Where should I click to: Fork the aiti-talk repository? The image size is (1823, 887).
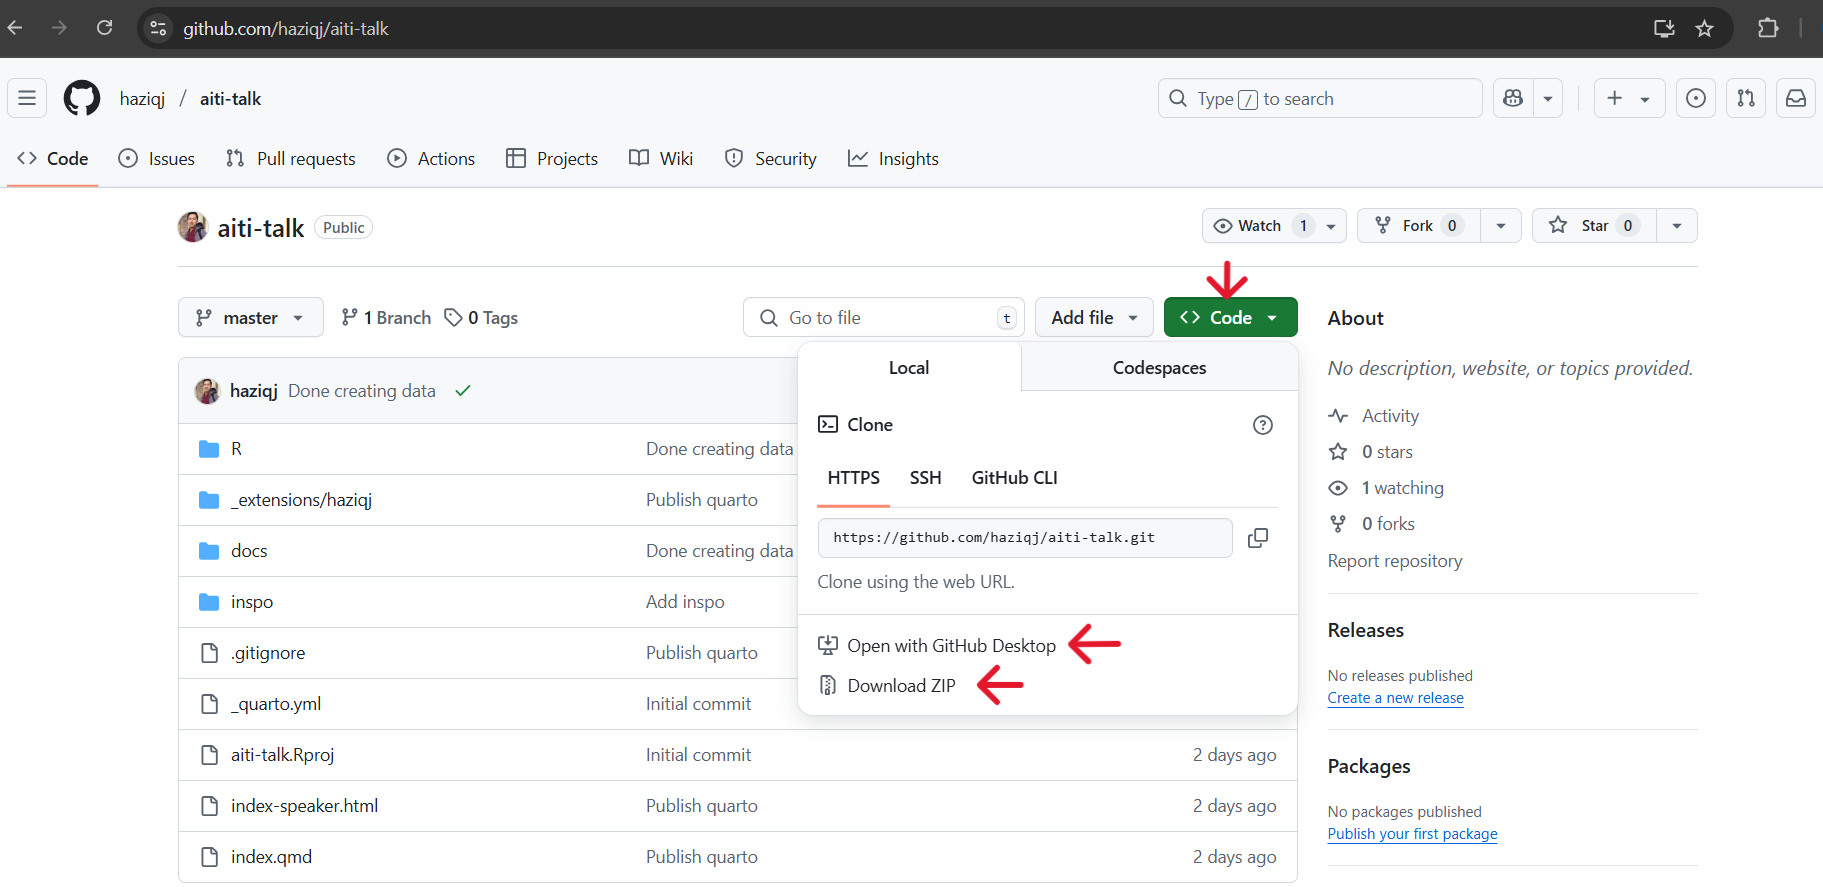point(1417,226)
